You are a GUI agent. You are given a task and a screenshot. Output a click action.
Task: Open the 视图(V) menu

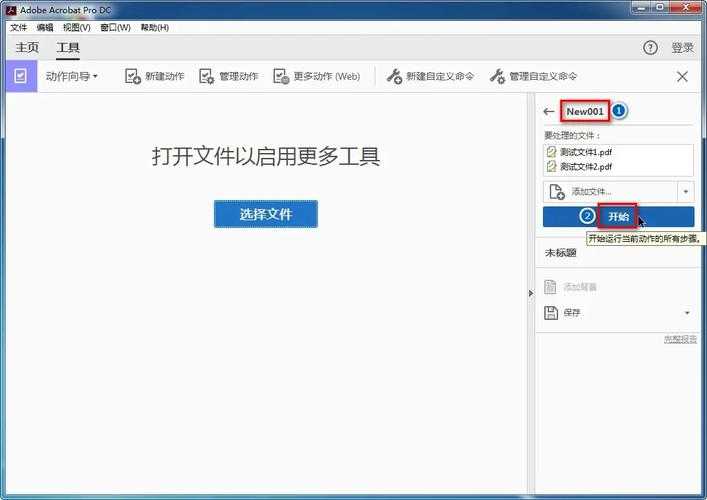pyautogui.click(x=76, y=27)
